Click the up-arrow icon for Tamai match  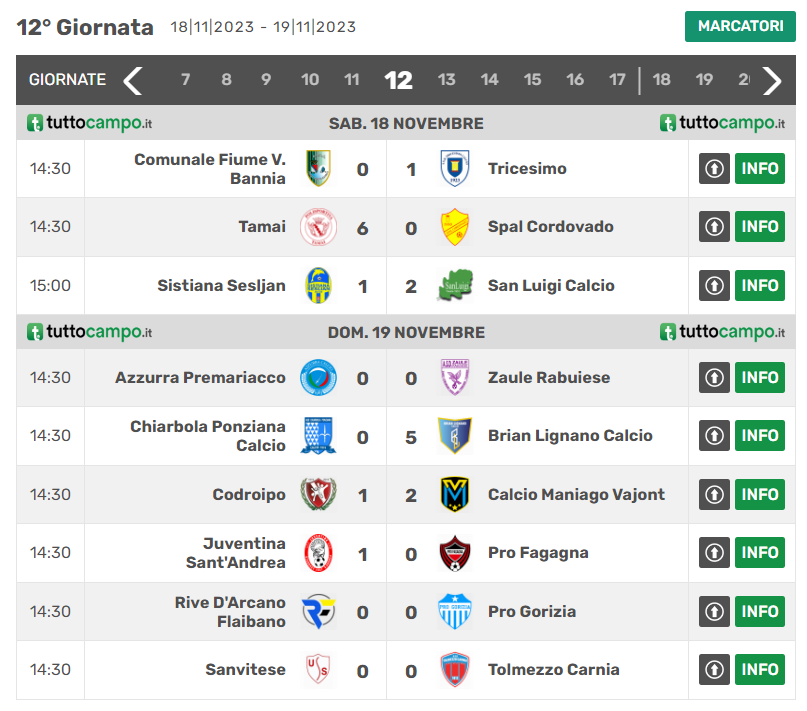[714, 227]
